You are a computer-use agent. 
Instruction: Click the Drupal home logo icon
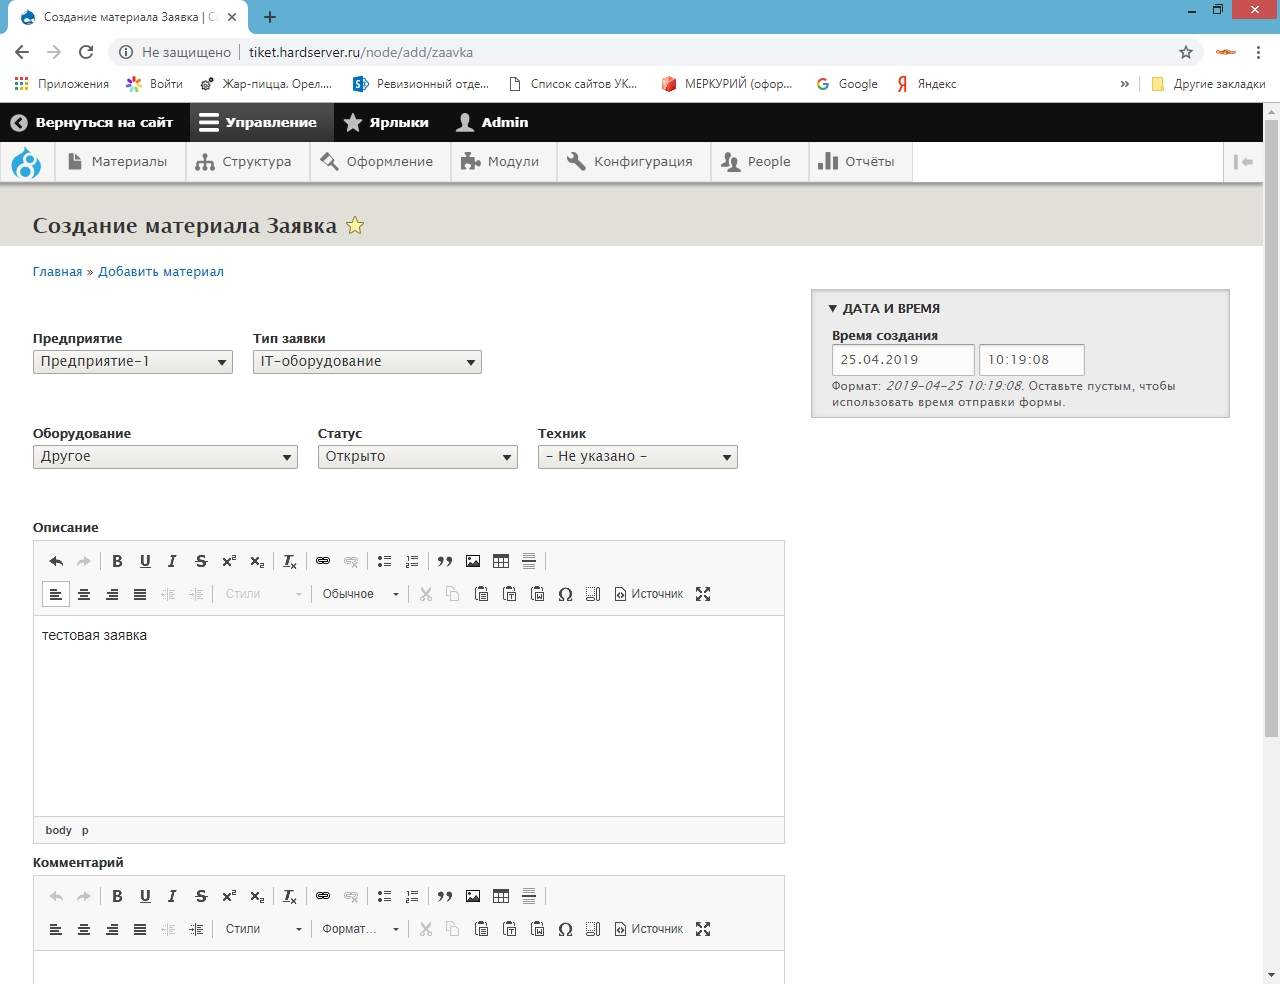coord(26,162)
